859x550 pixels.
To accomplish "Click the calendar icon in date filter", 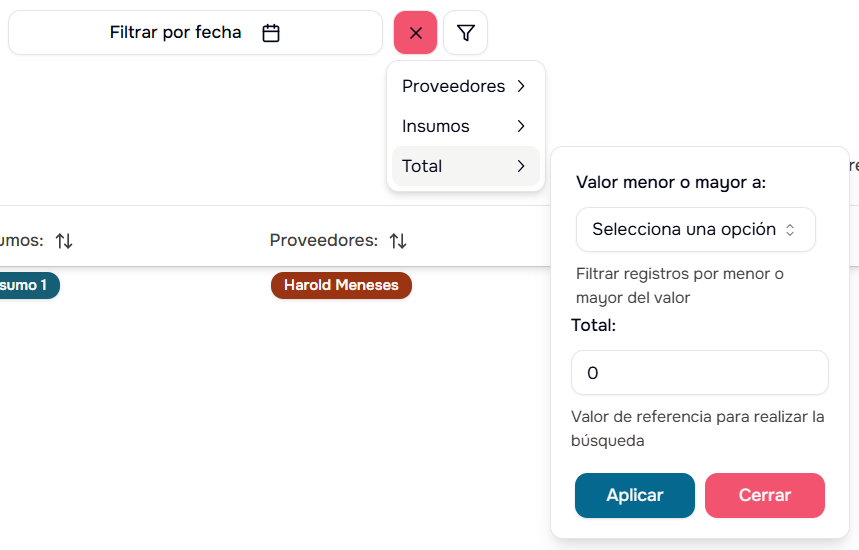I will 271,33.
